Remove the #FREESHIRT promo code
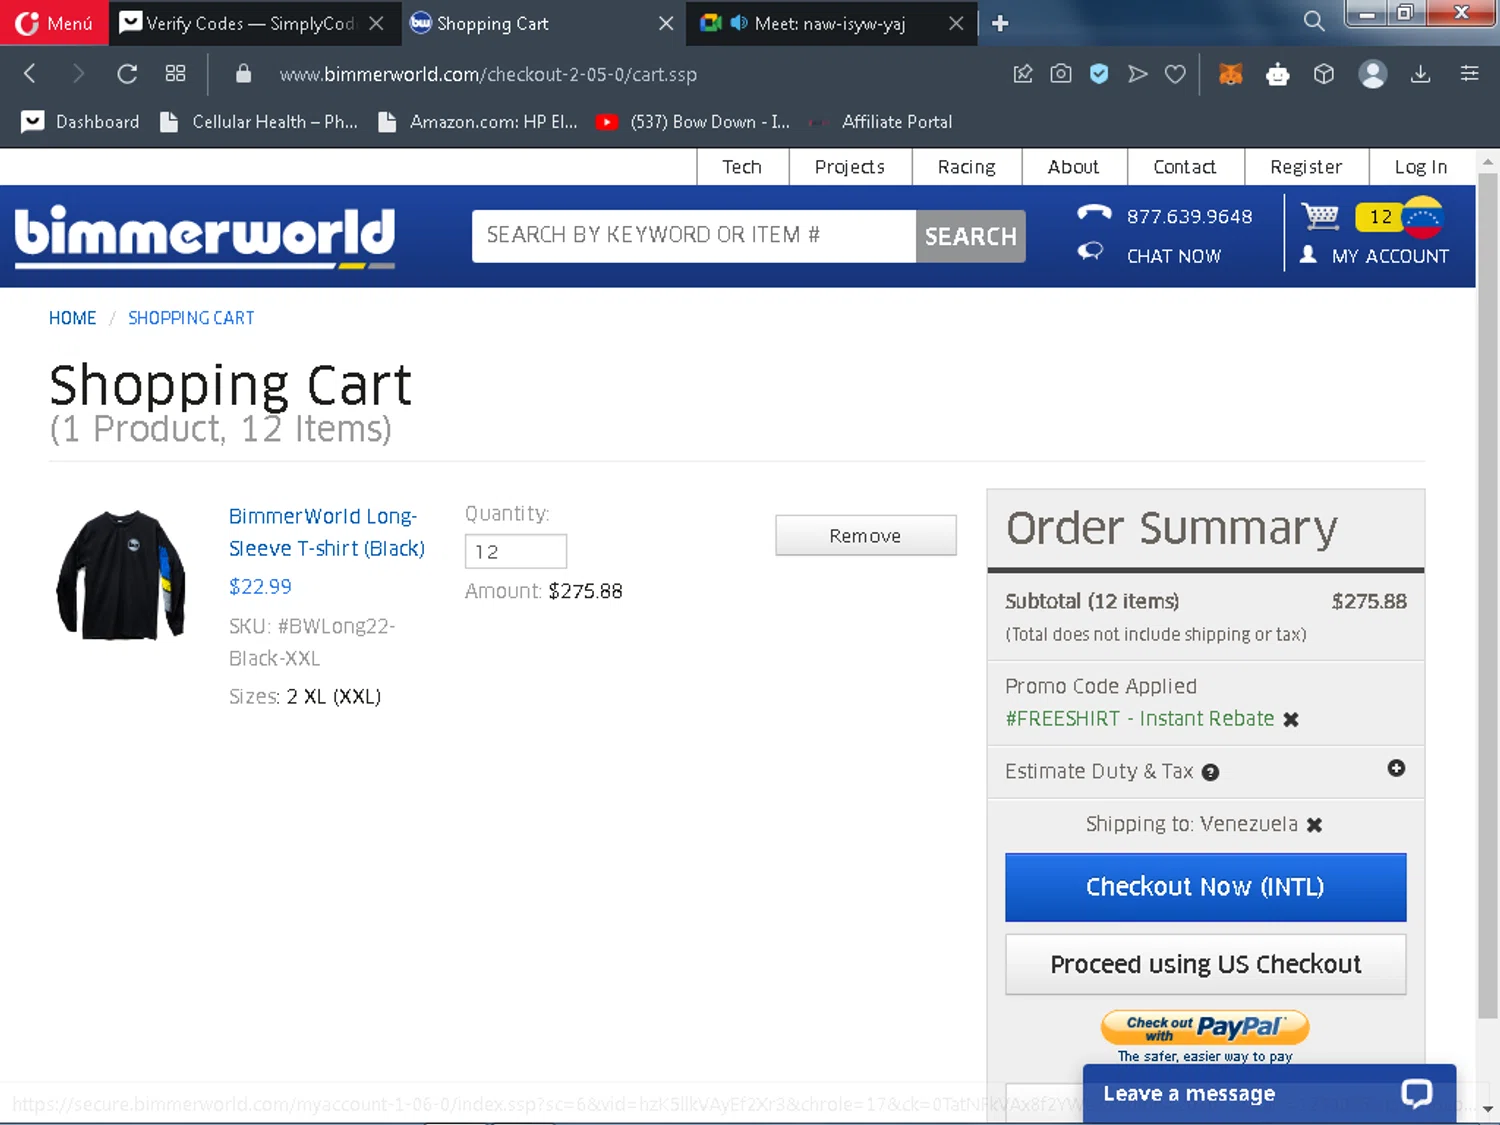Screen dimensions: 1500x1125 pyautogui.click(x=1291, y=719)
